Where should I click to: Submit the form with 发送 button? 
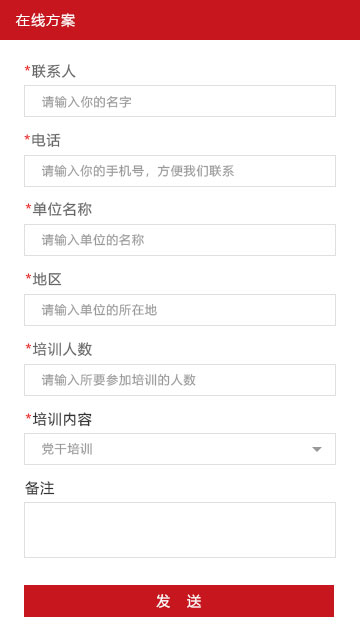coord(179,601)
